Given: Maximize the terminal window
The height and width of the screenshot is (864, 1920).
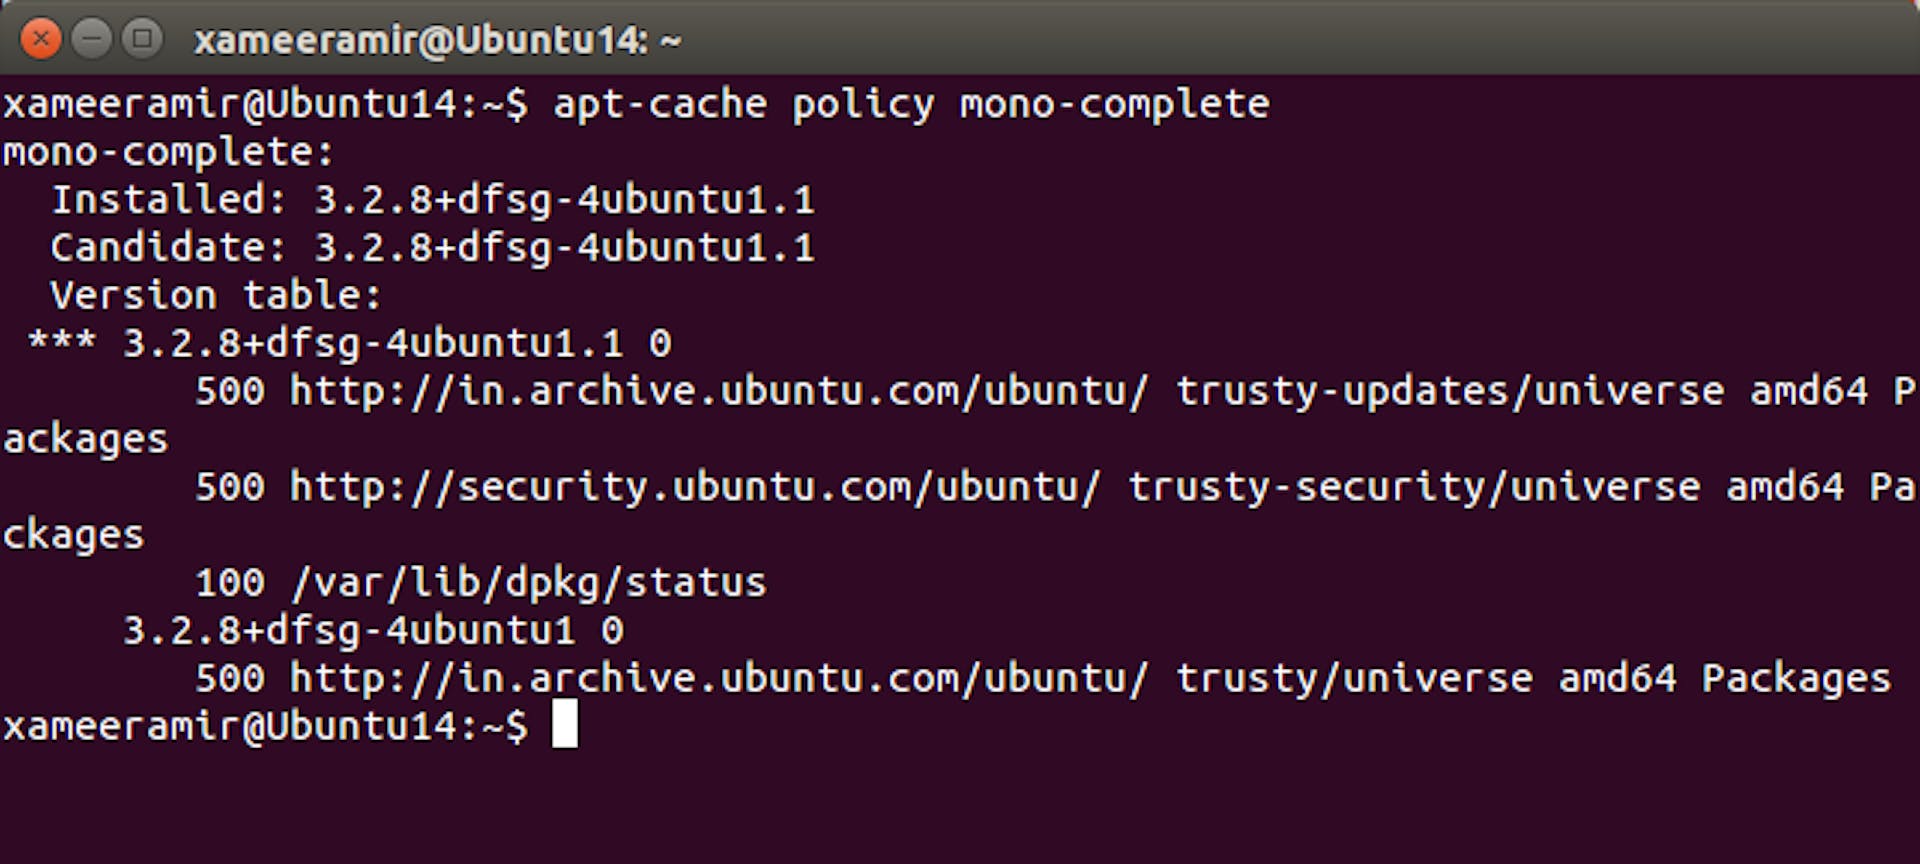Looking at the screenshot, I should [x=142, y=39].
